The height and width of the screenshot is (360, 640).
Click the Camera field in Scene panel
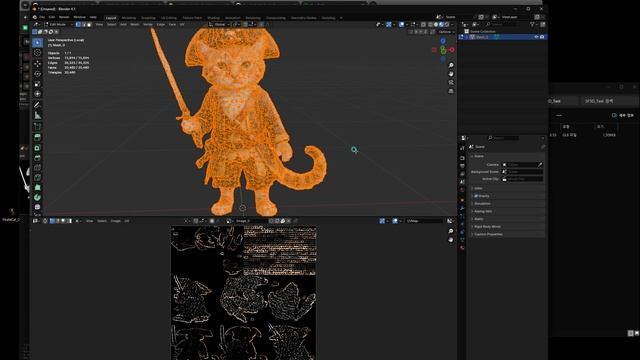[x=522, y=164]
